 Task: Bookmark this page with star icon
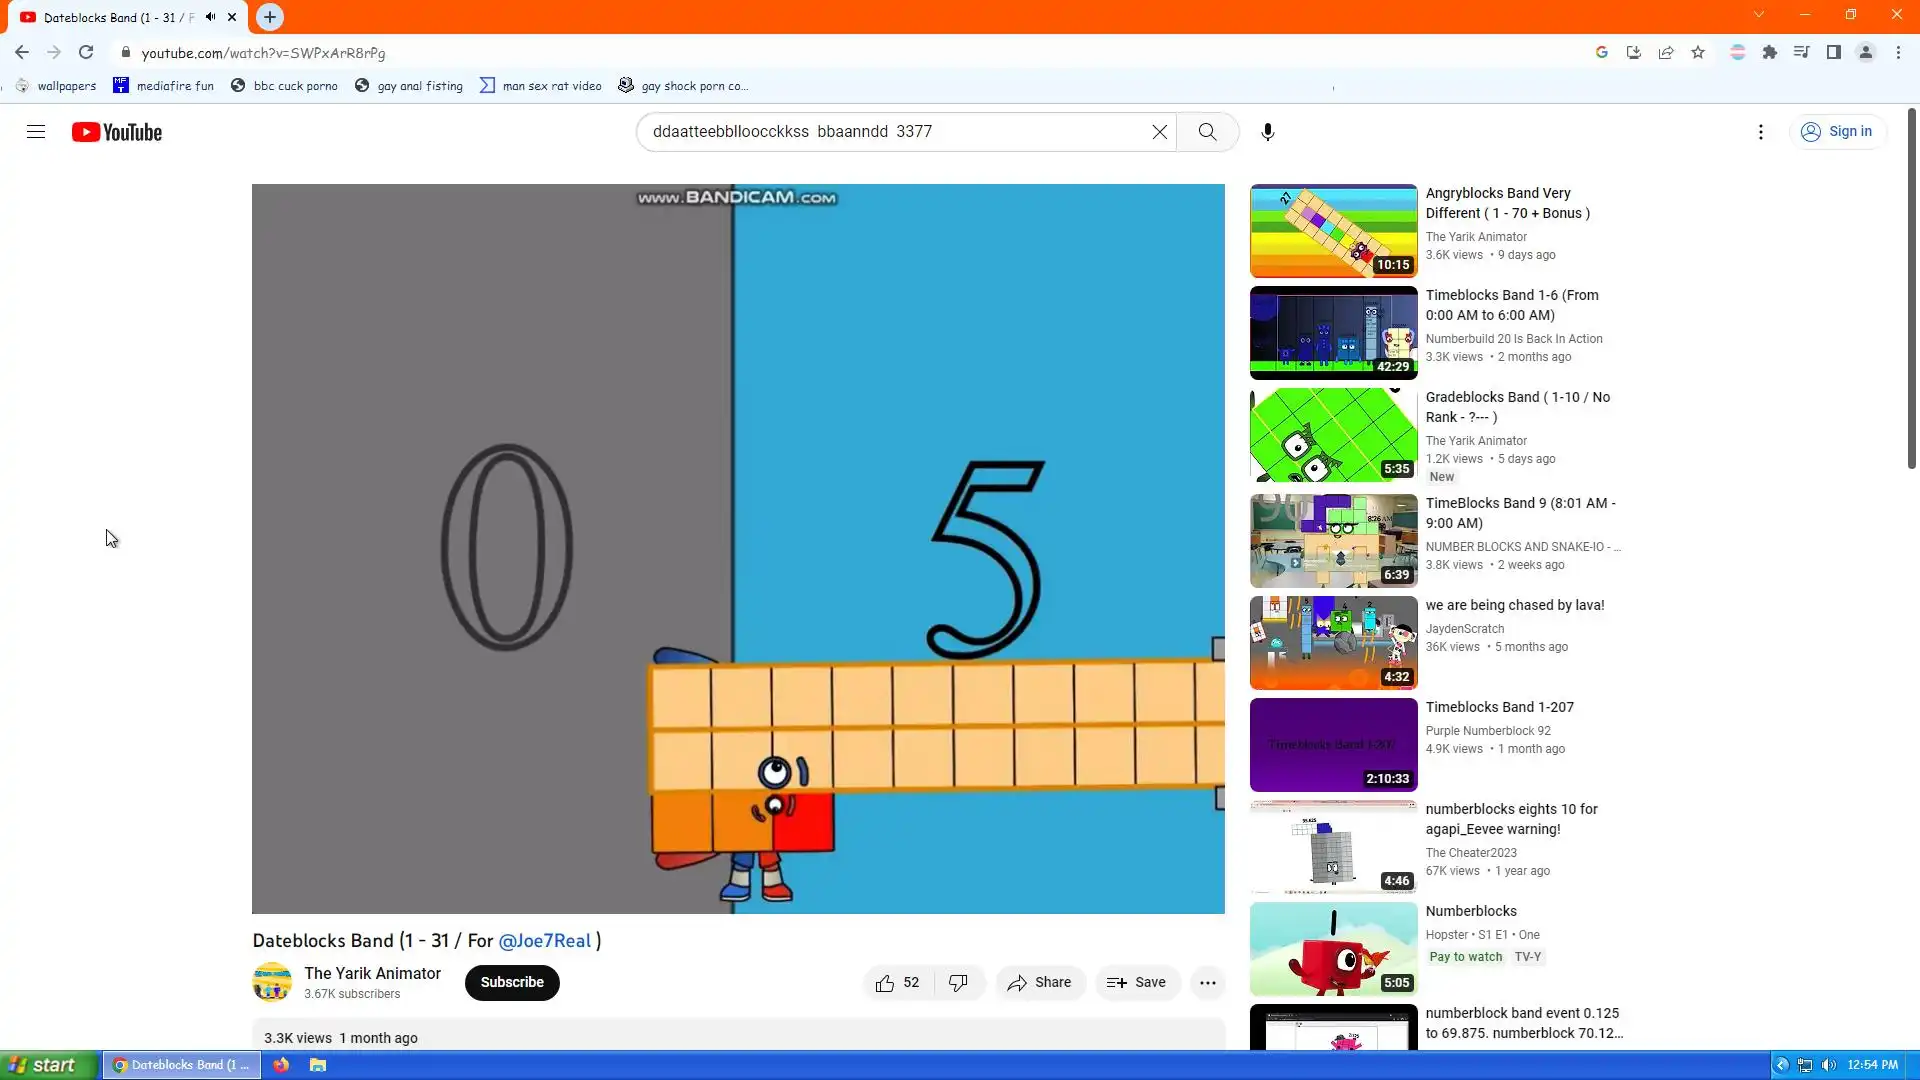pos(1698,53)
